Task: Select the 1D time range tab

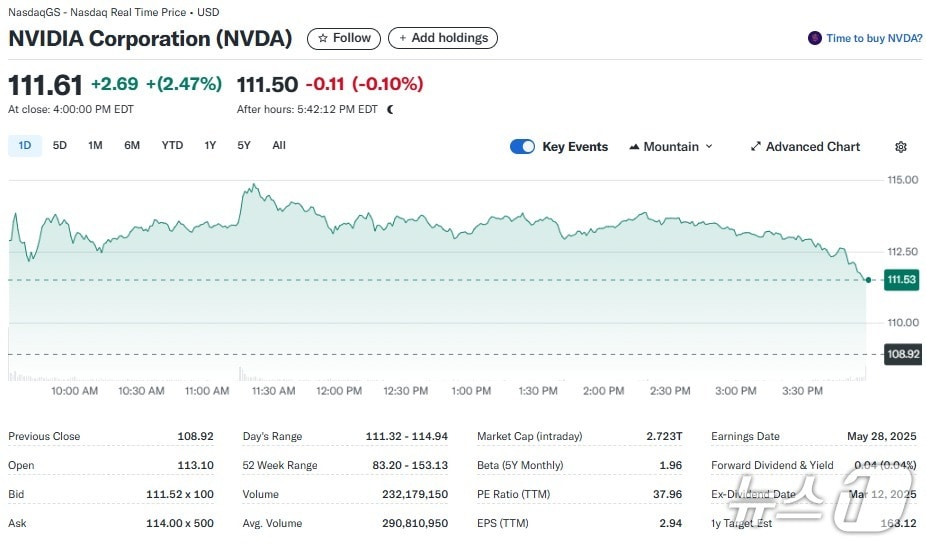Action: tap(25, 146)
